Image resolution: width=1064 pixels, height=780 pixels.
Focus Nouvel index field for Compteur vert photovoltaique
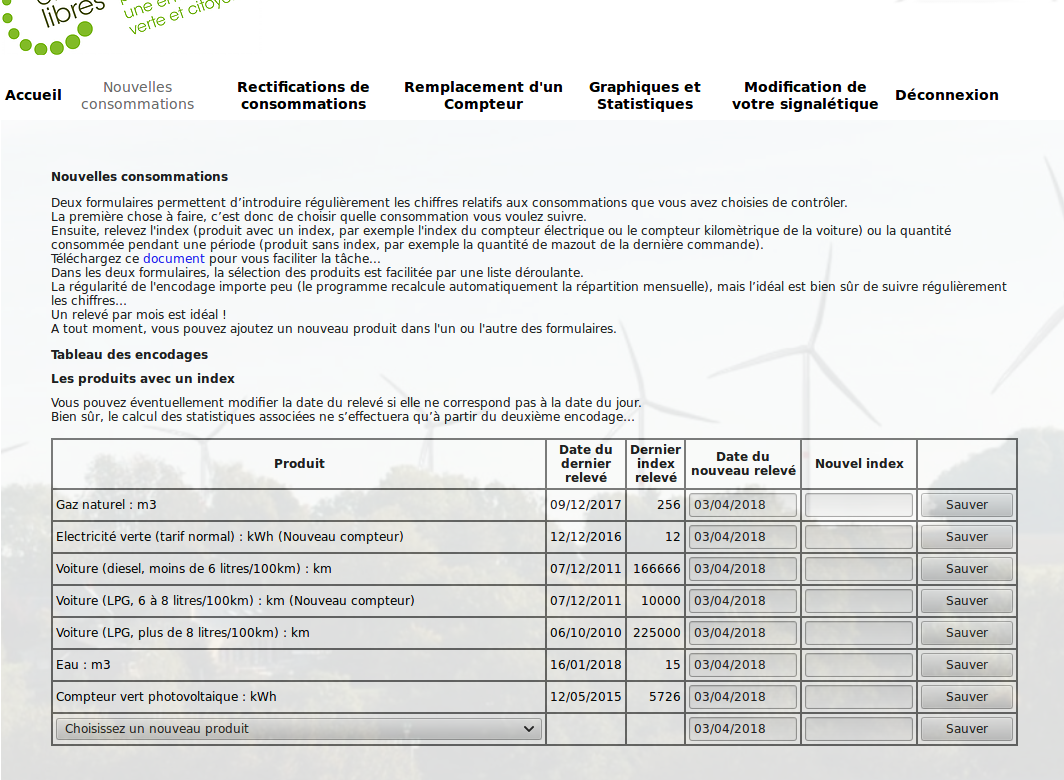click(858, 697)
